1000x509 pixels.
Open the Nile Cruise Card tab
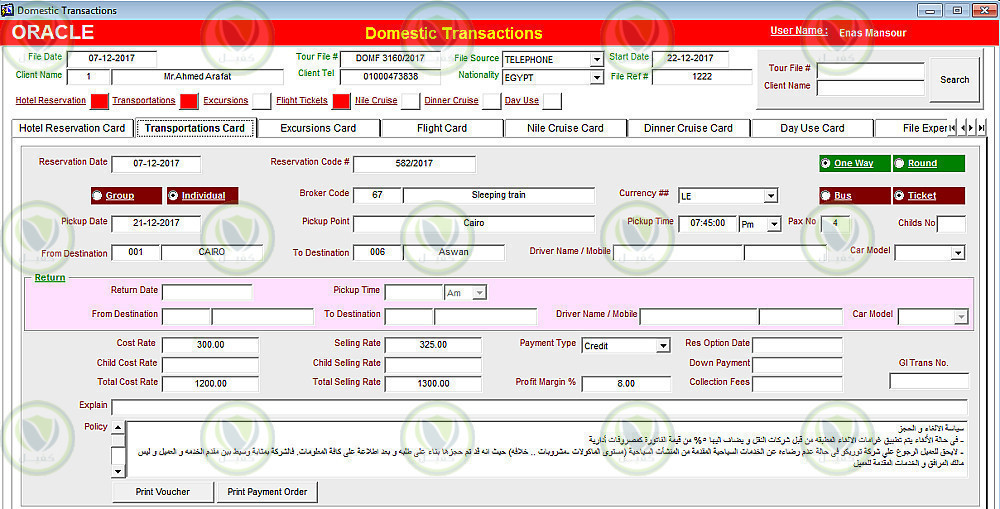click(x=565, y=128)
